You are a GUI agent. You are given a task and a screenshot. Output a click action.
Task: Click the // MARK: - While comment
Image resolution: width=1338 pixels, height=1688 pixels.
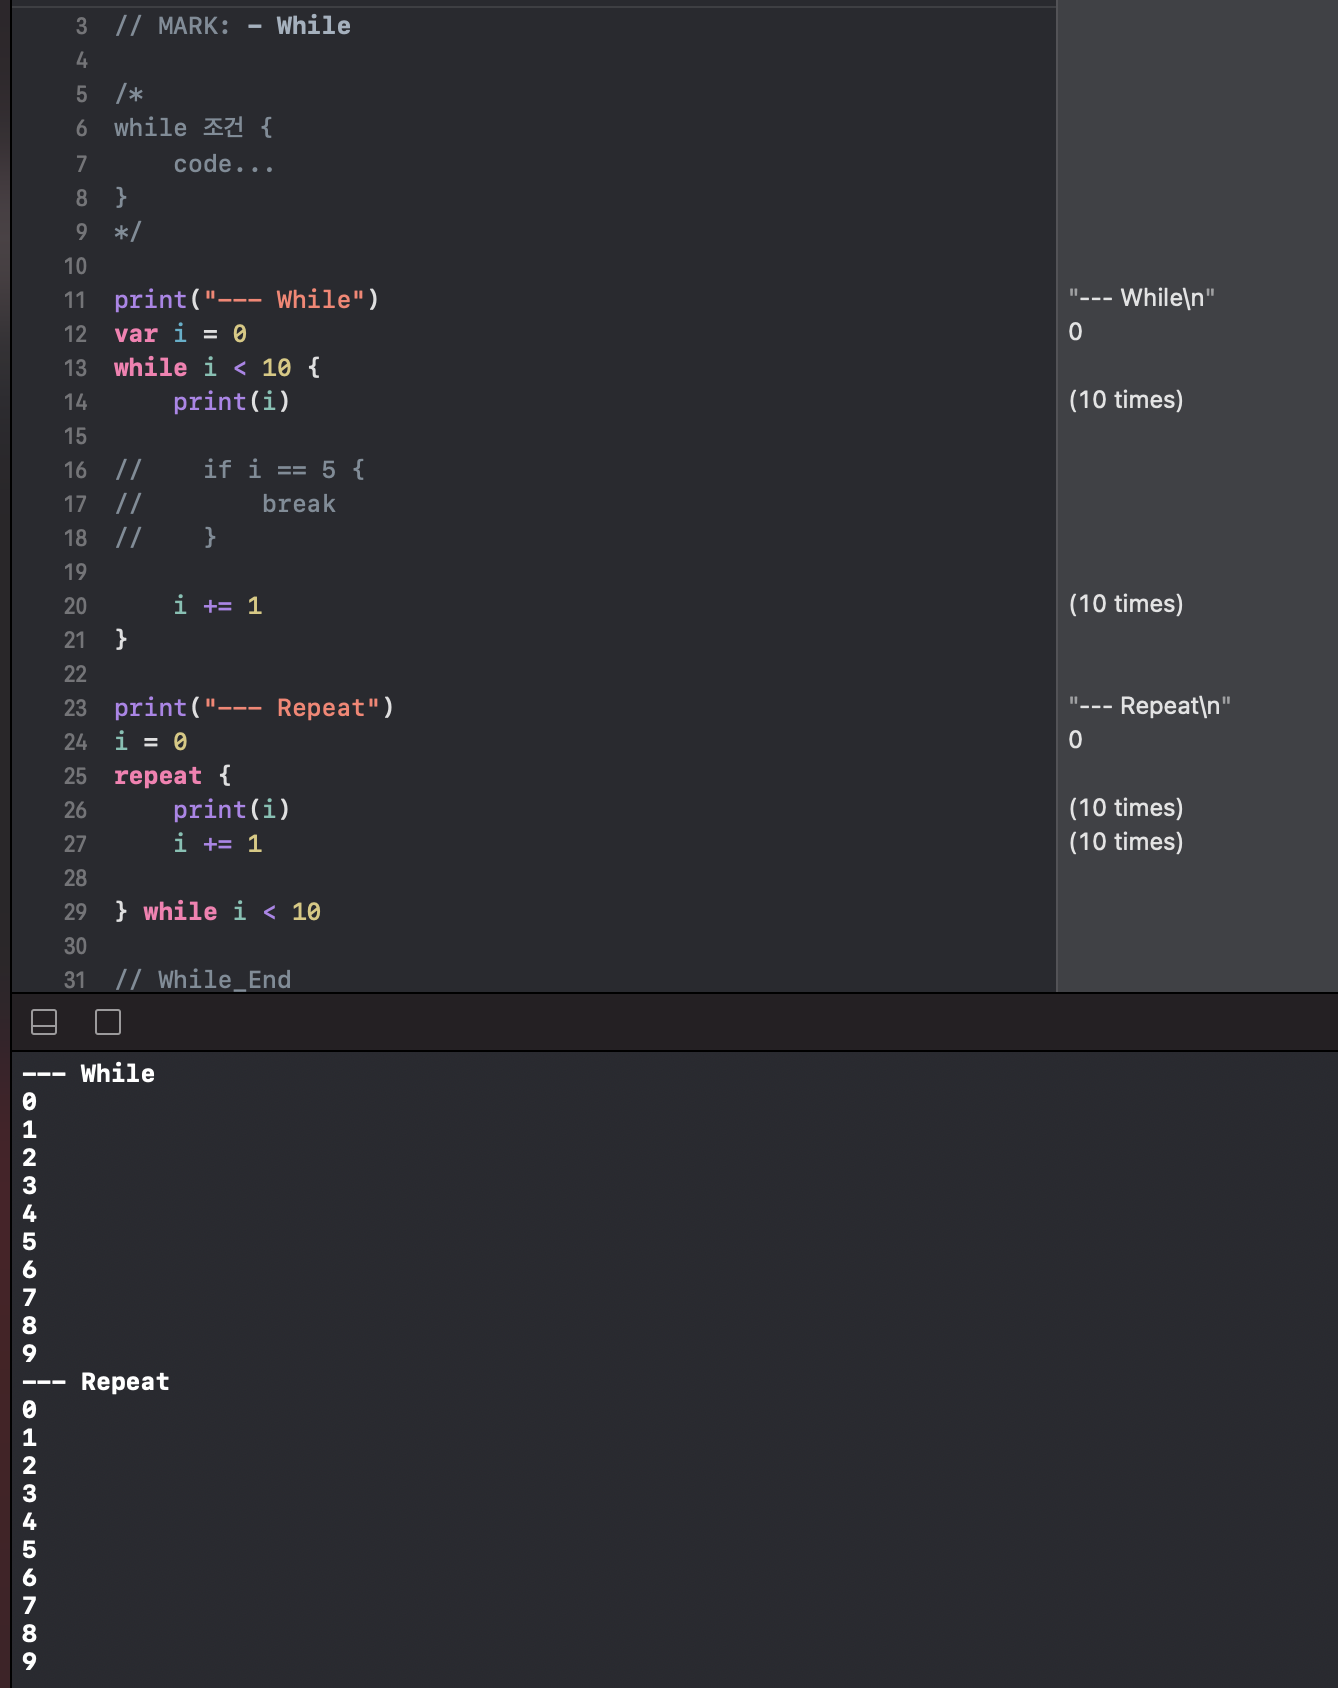(x=232, y=26)
